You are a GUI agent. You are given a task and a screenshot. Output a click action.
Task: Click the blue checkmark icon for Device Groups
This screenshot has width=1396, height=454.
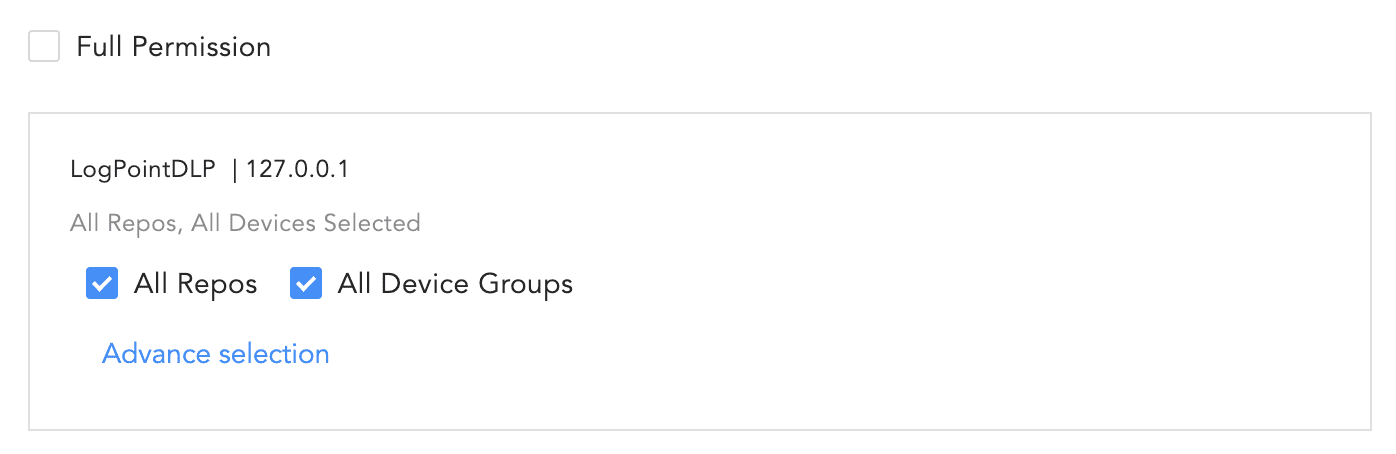(x=306, y=284)
